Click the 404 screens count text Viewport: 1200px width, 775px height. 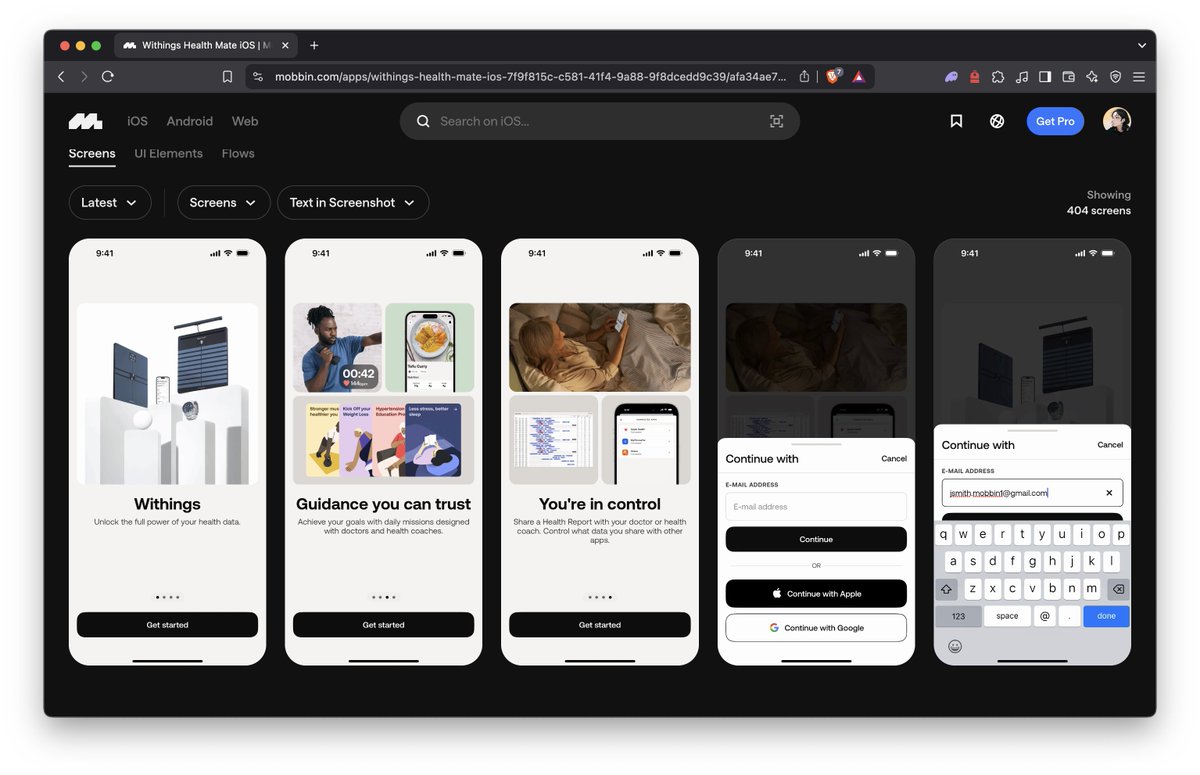coord(1099,210)
